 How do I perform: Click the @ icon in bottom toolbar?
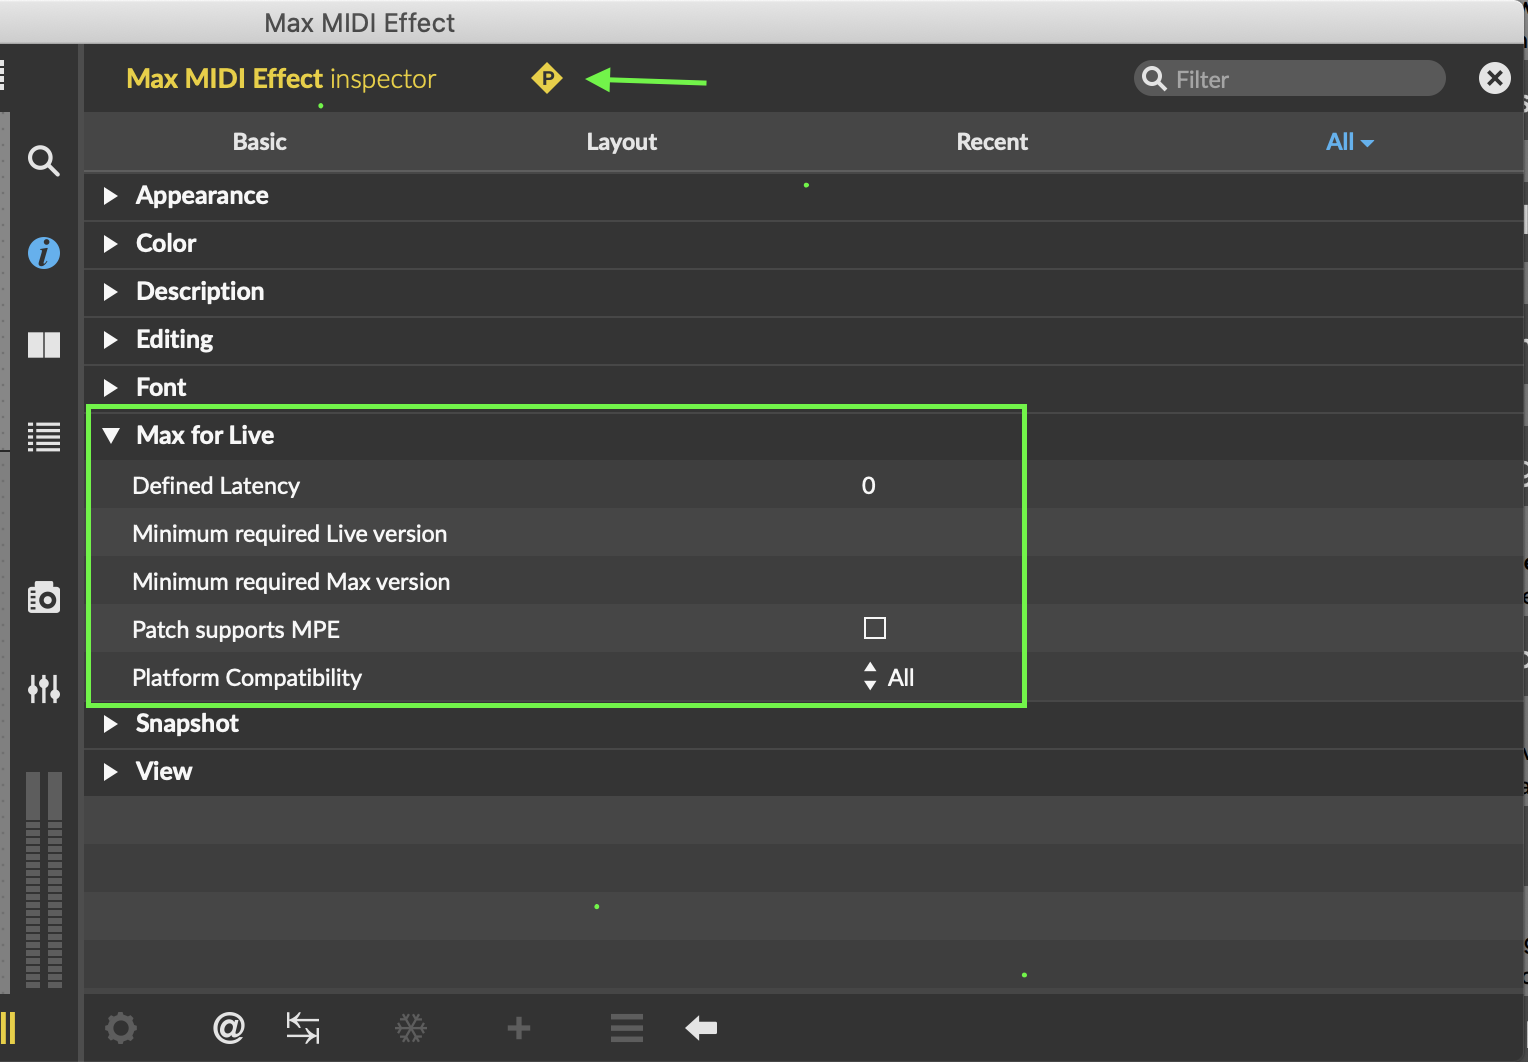pyautogui.click(x=229, y=1027)
